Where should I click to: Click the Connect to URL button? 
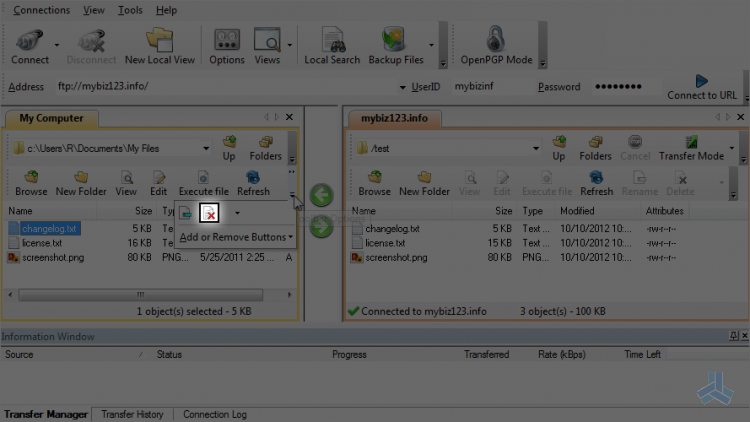(702, 88)
